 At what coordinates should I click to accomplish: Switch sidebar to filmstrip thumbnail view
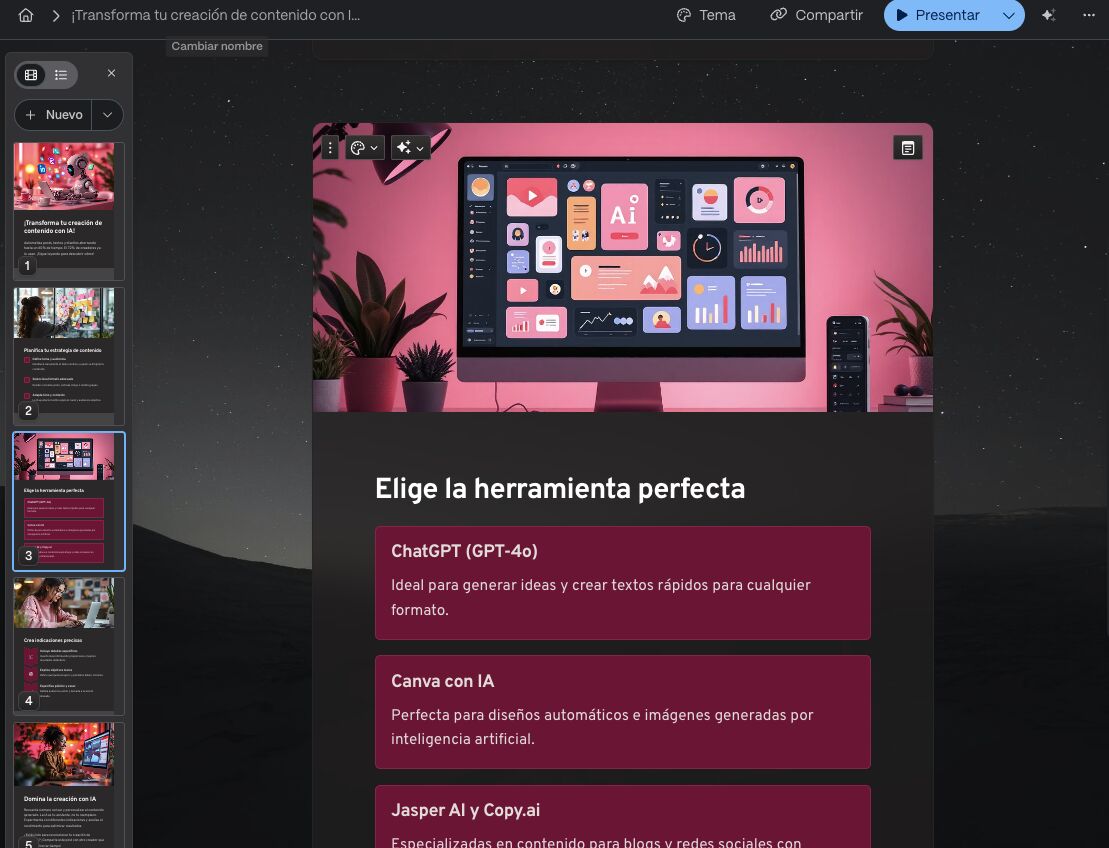(31, 74)
